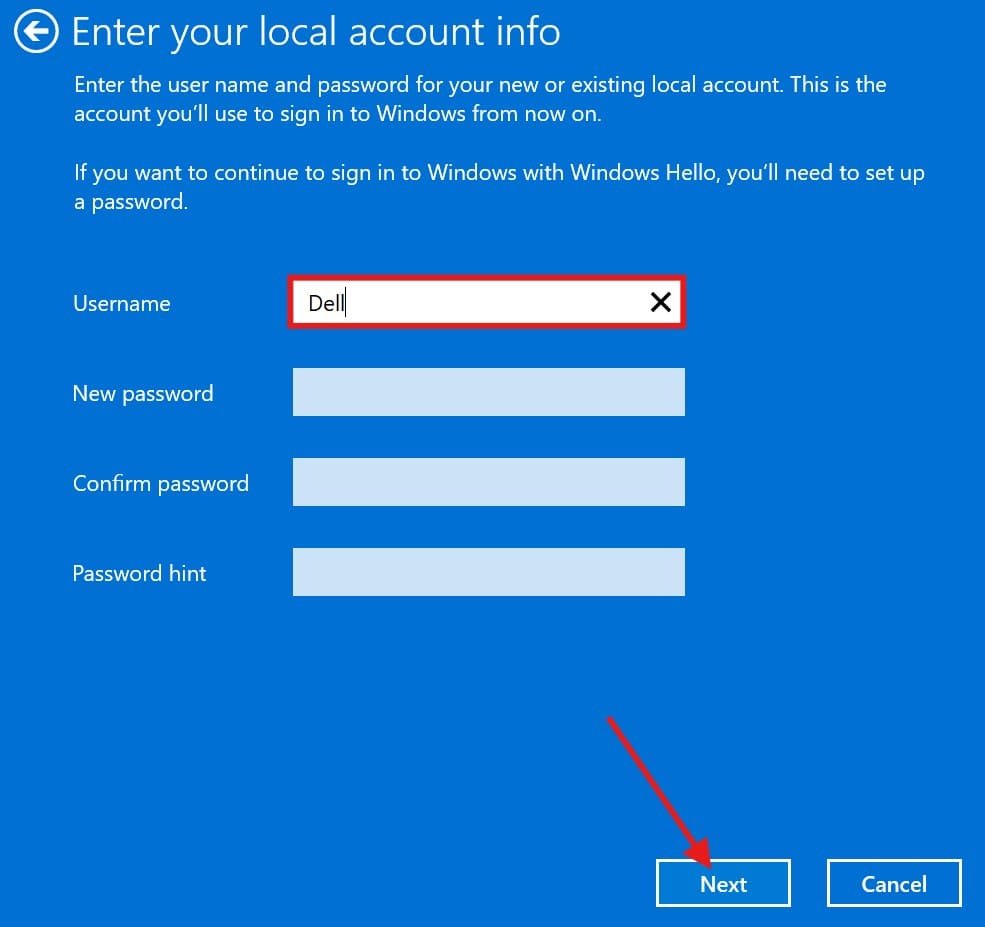Click the red arrow pointing at Next
Screen dimensions: 985x927
click(x=660, y=790)
